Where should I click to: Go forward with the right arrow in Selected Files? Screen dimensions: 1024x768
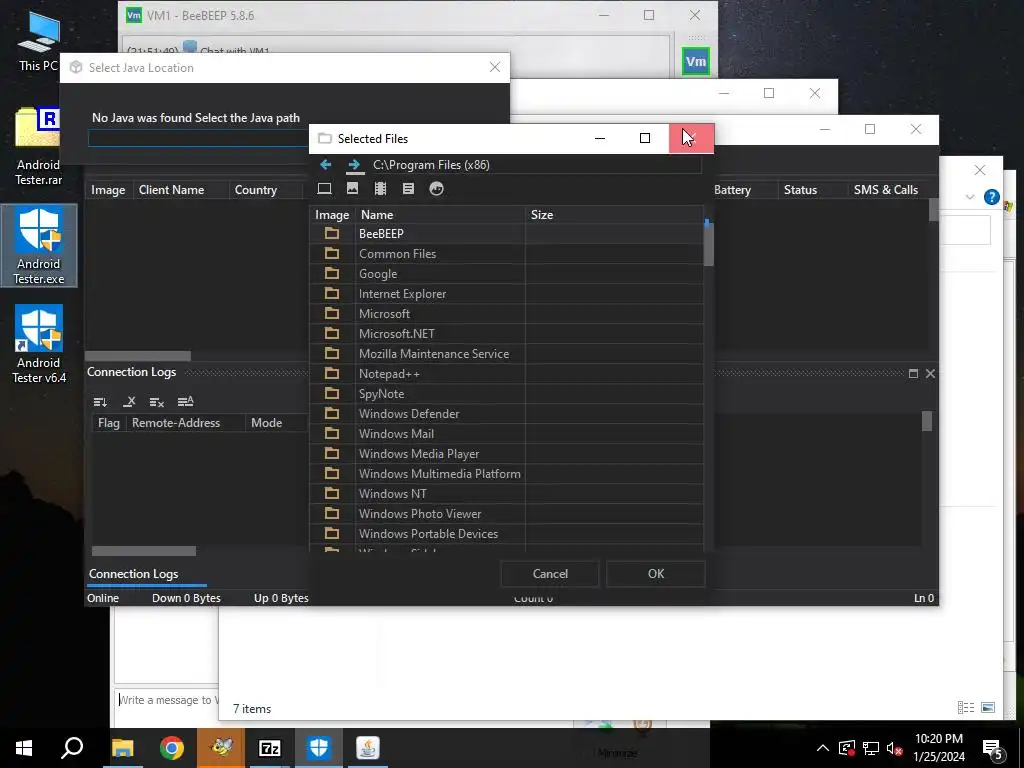[x=354, y=165]
